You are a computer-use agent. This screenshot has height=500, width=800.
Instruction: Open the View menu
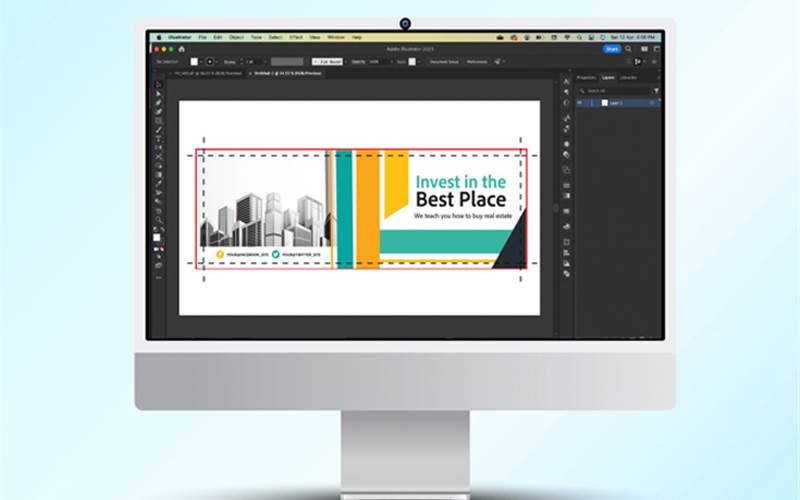(x=315, y=37)
